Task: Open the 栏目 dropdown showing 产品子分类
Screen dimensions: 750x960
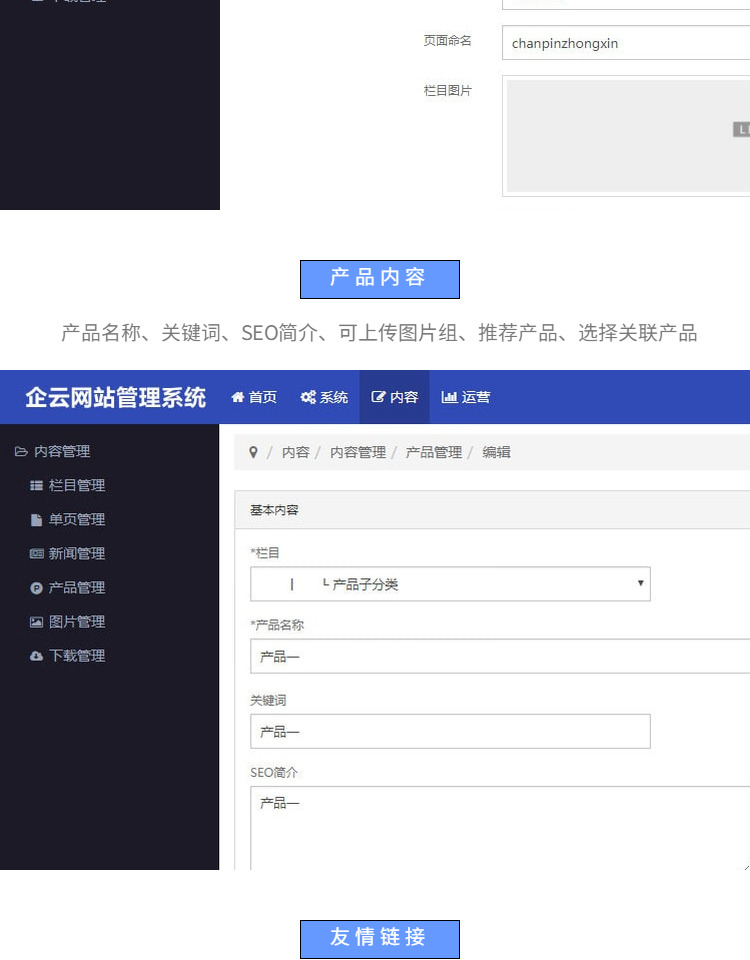Action: click(x=450, y=584)
